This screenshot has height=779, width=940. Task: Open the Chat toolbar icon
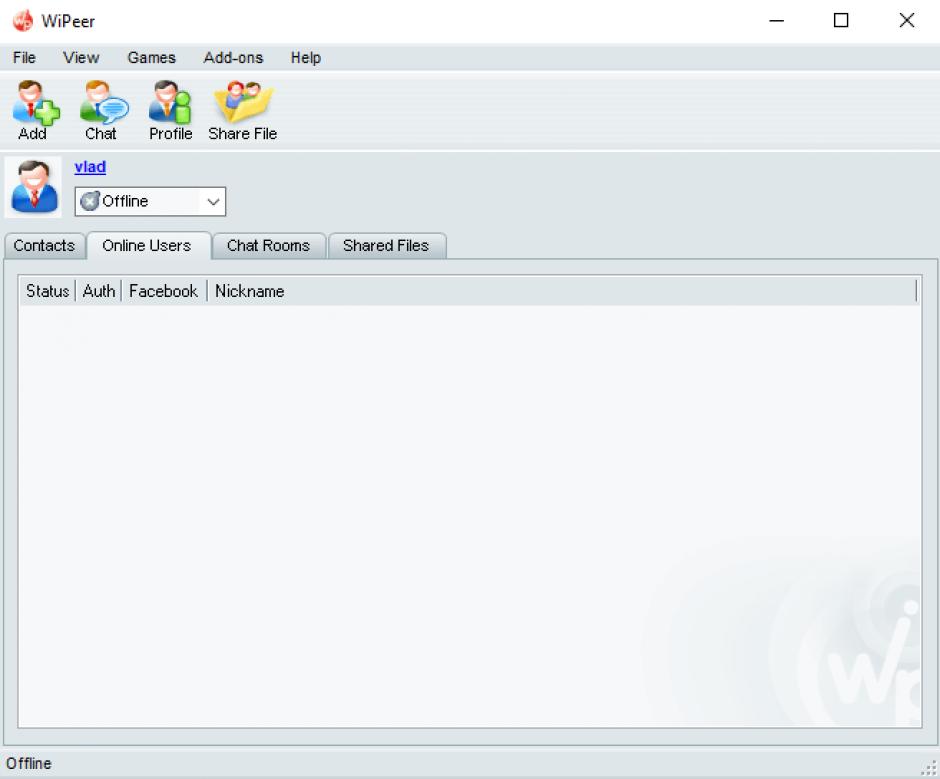pos(104,102)
